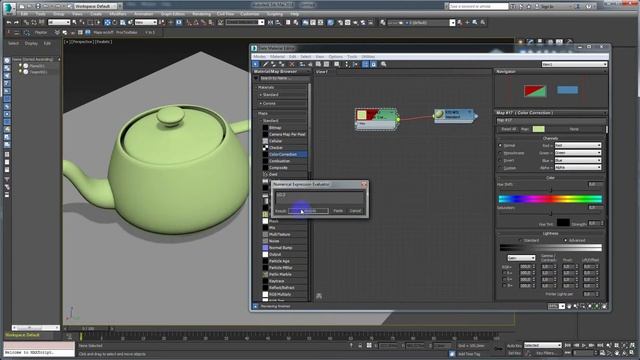
Task: Select the Monochrome channels radio button
Action: click(x=500, y=153)
